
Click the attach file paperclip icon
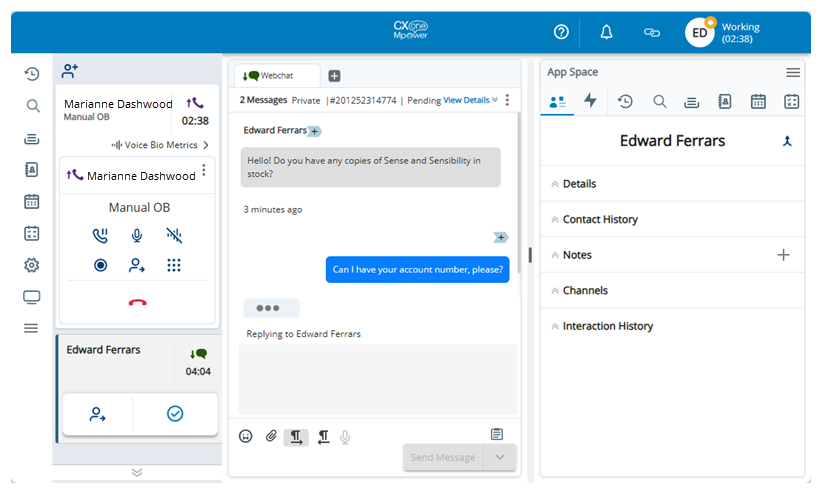tap(270, 436)
